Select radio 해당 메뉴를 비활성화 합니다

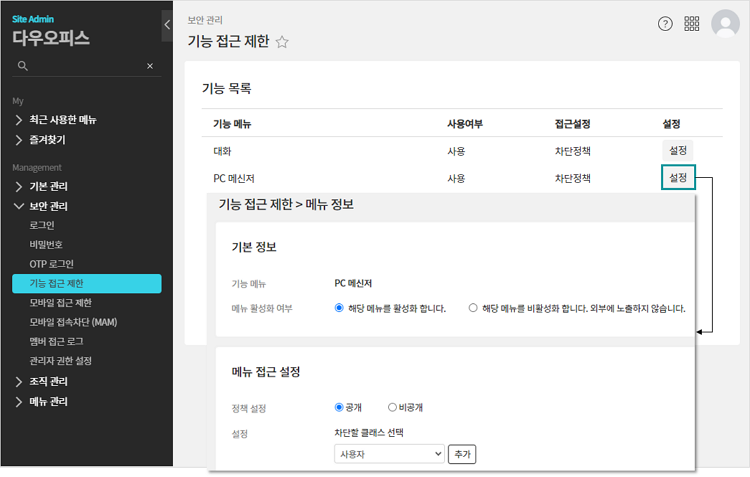473,308
